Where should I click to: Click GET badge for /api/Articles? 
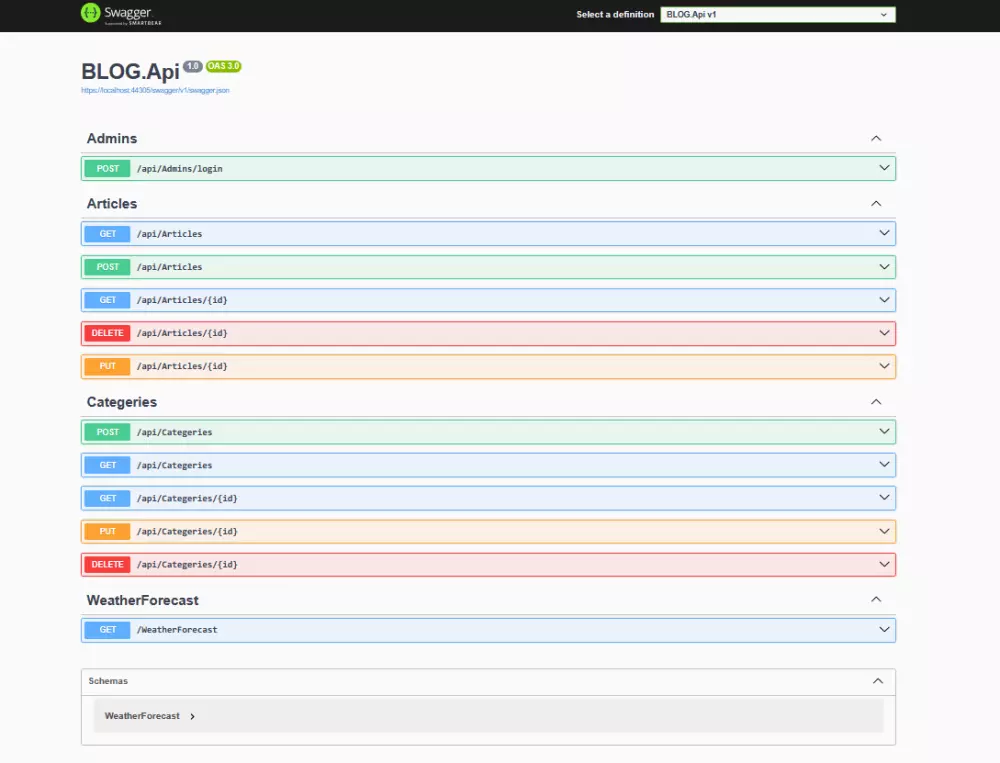[108, 233]
